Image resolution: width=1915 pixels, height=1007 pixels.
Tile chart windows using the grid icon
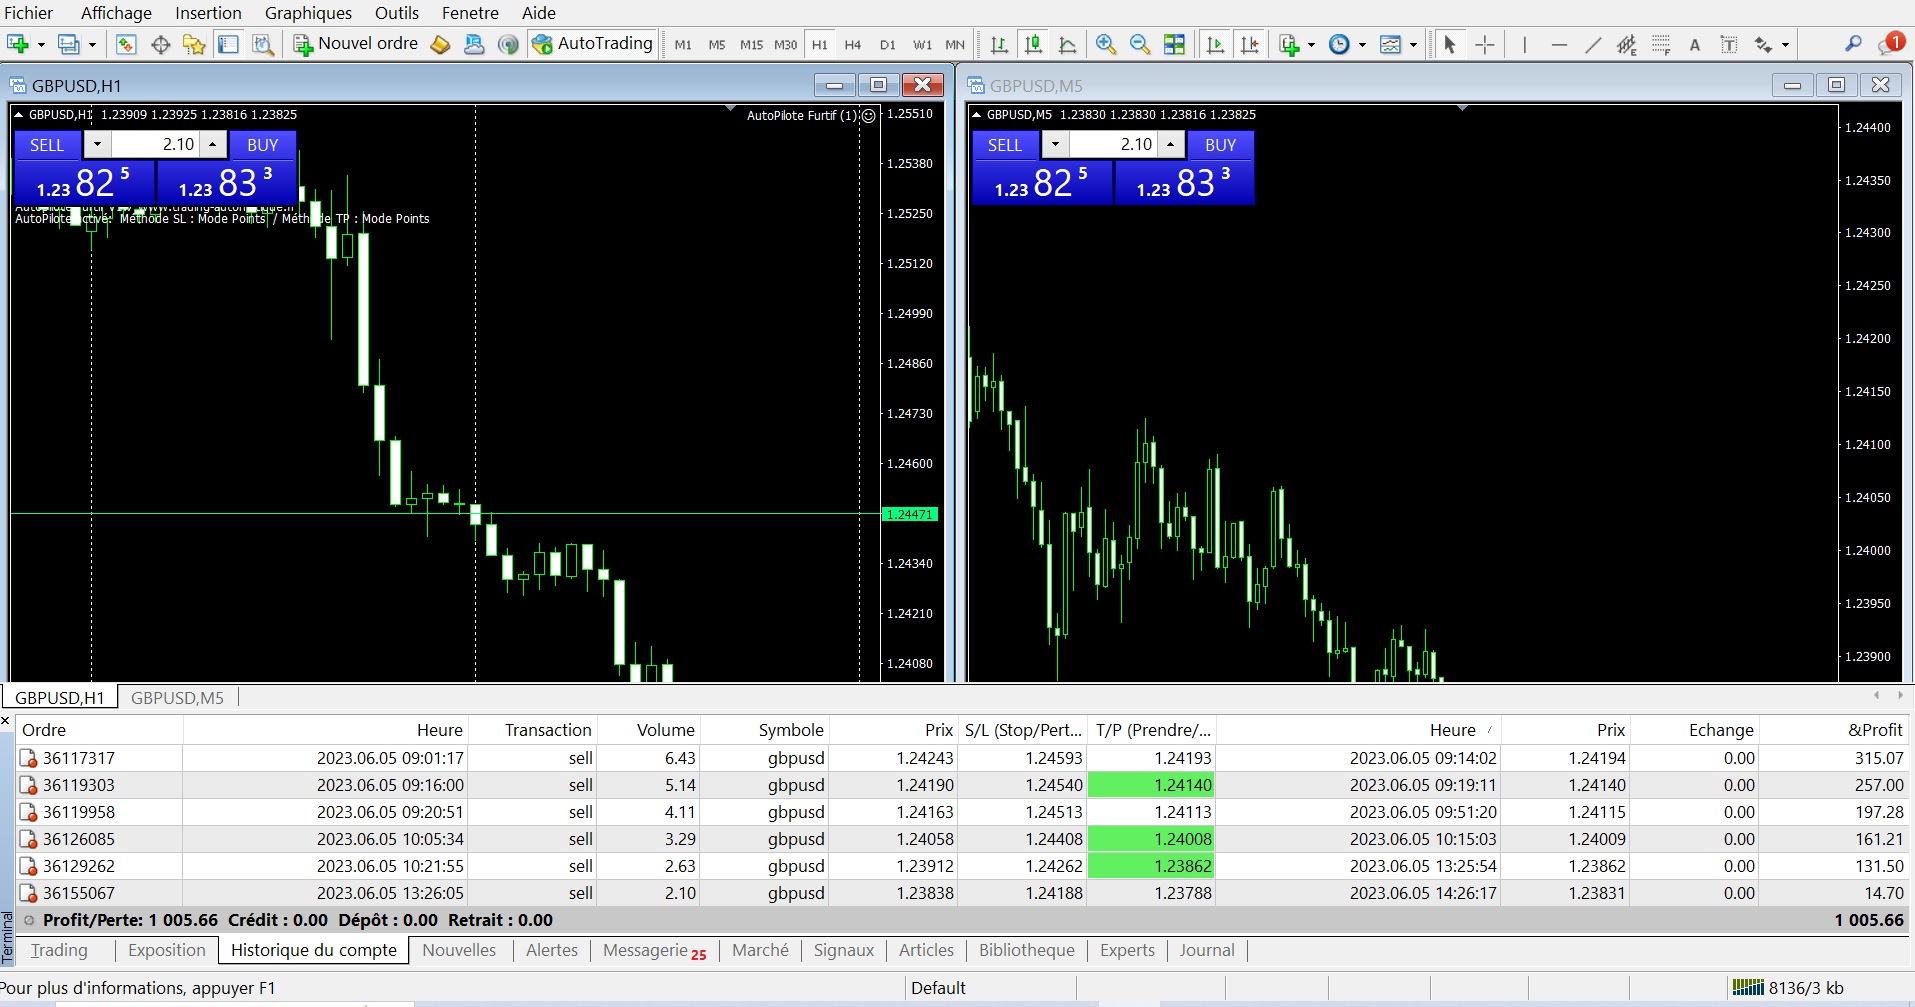(1174, 44)
